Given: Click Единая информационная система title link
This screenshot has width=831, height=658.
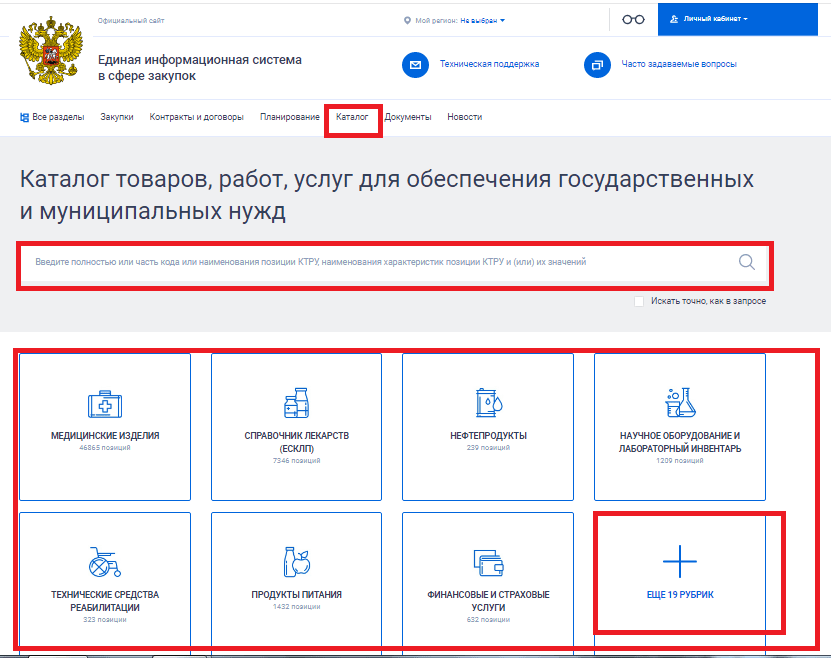Looking at the screenshot, I should tap(200, 68).
